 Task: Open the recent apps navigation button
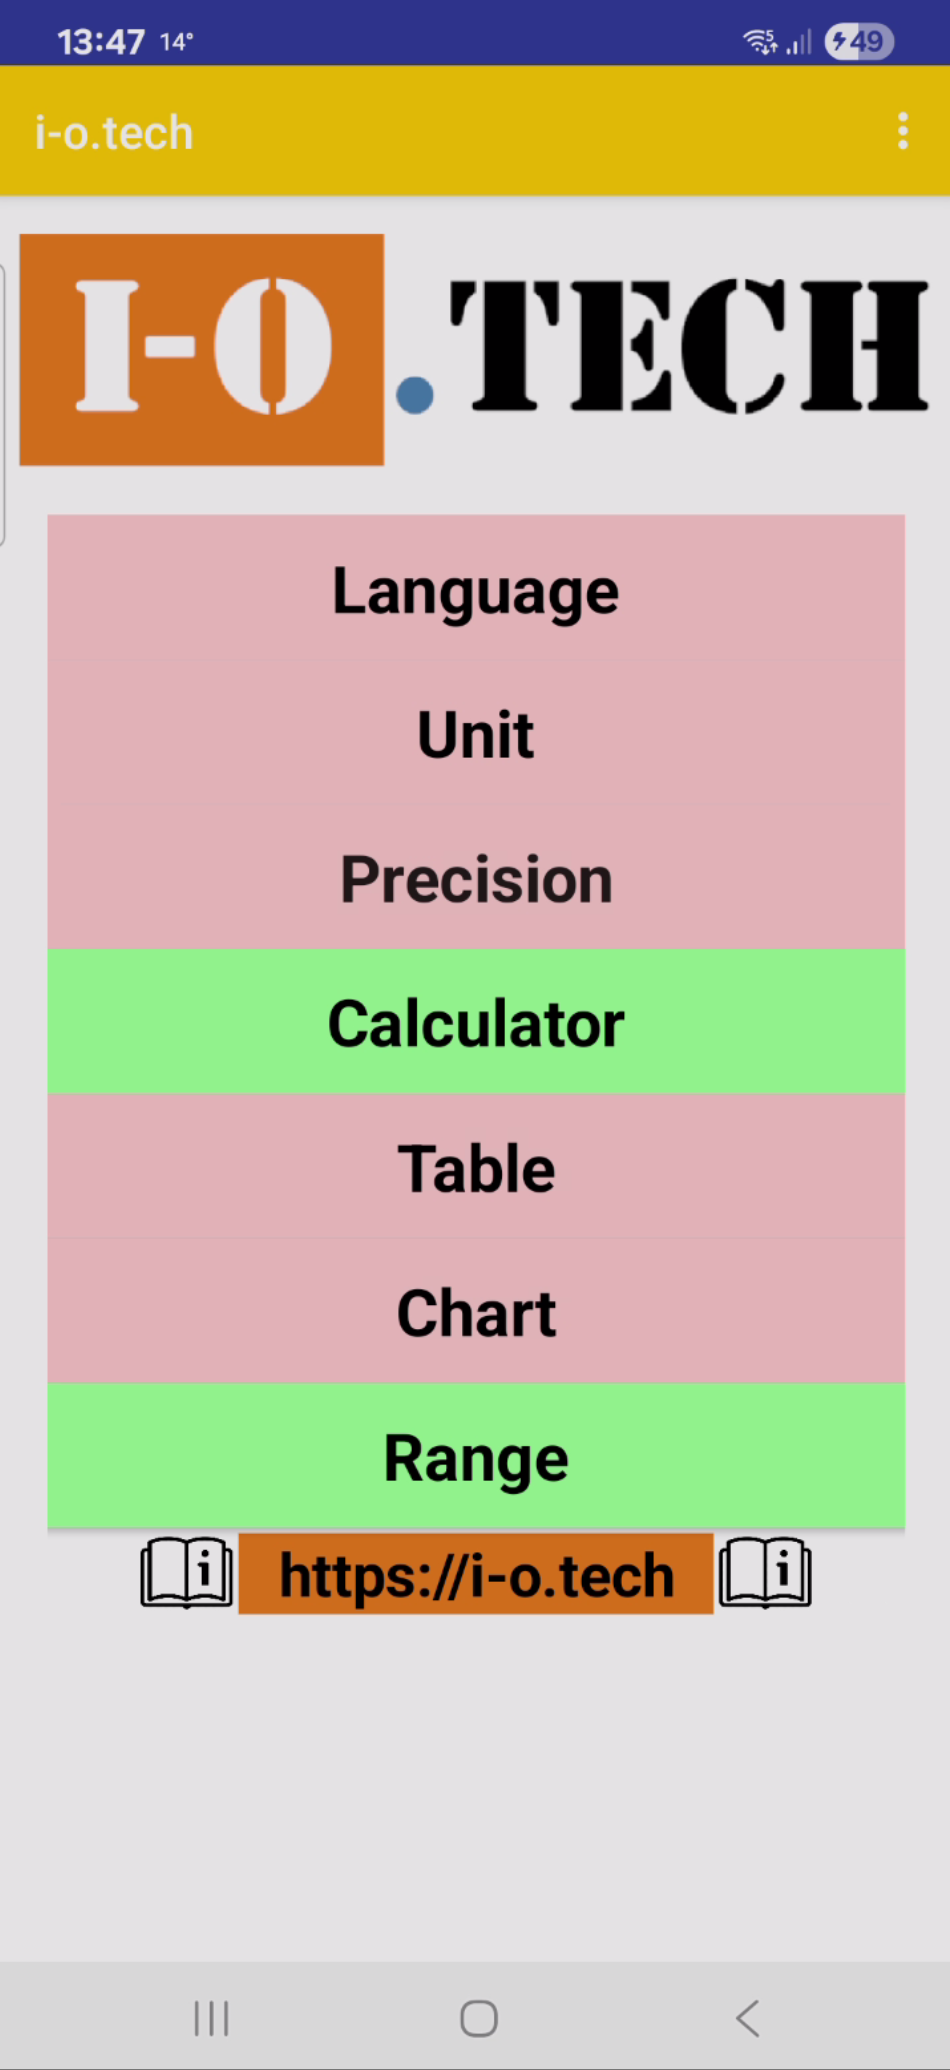[211, 2018]
